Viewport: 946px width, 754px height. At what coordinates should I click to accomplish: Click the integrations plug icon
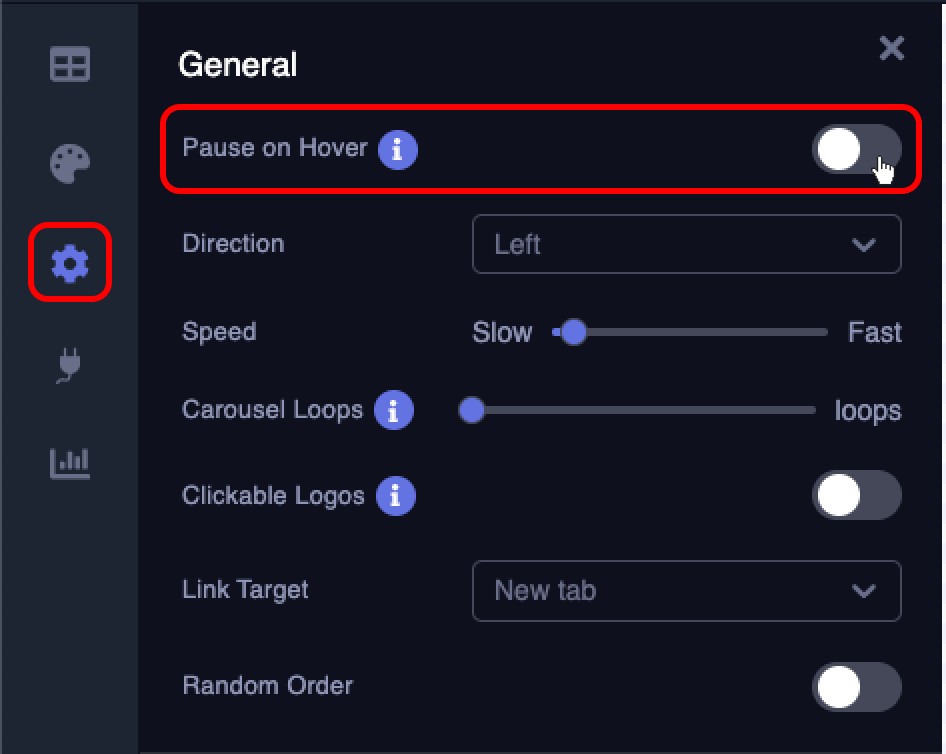pyautogui.click(x=68, y=364)
